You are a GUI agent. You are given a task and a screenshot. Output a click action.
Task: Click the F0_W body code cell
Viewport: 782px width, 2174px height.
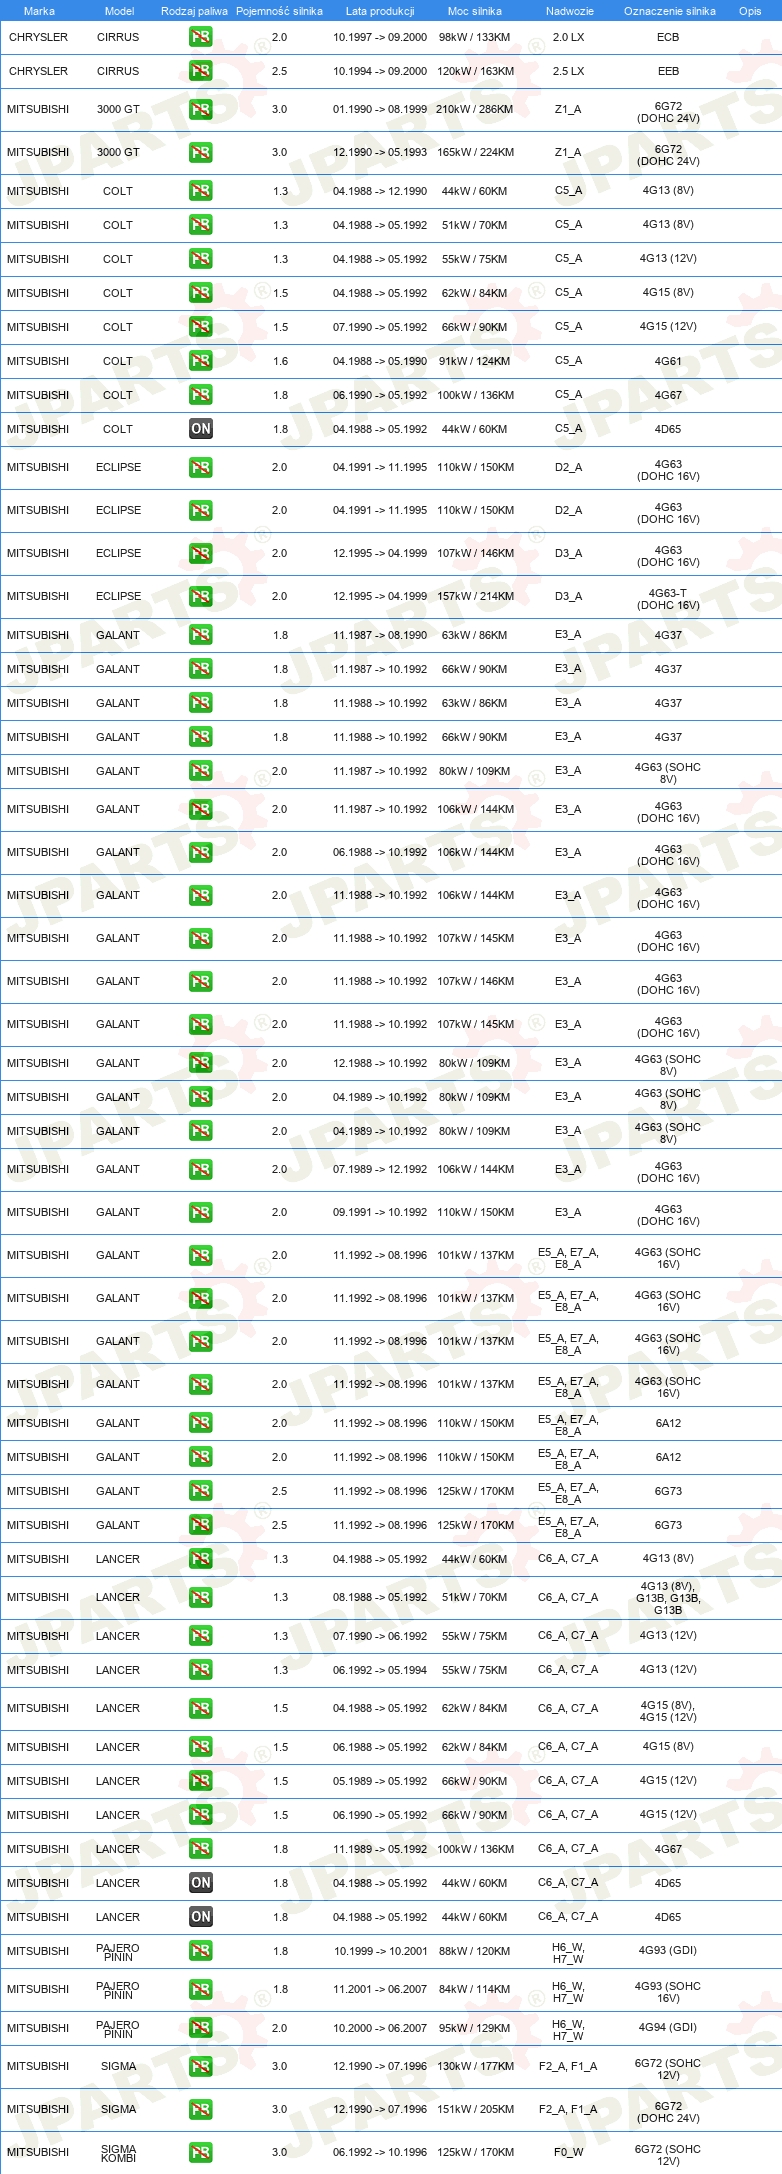coord(568,2152)
